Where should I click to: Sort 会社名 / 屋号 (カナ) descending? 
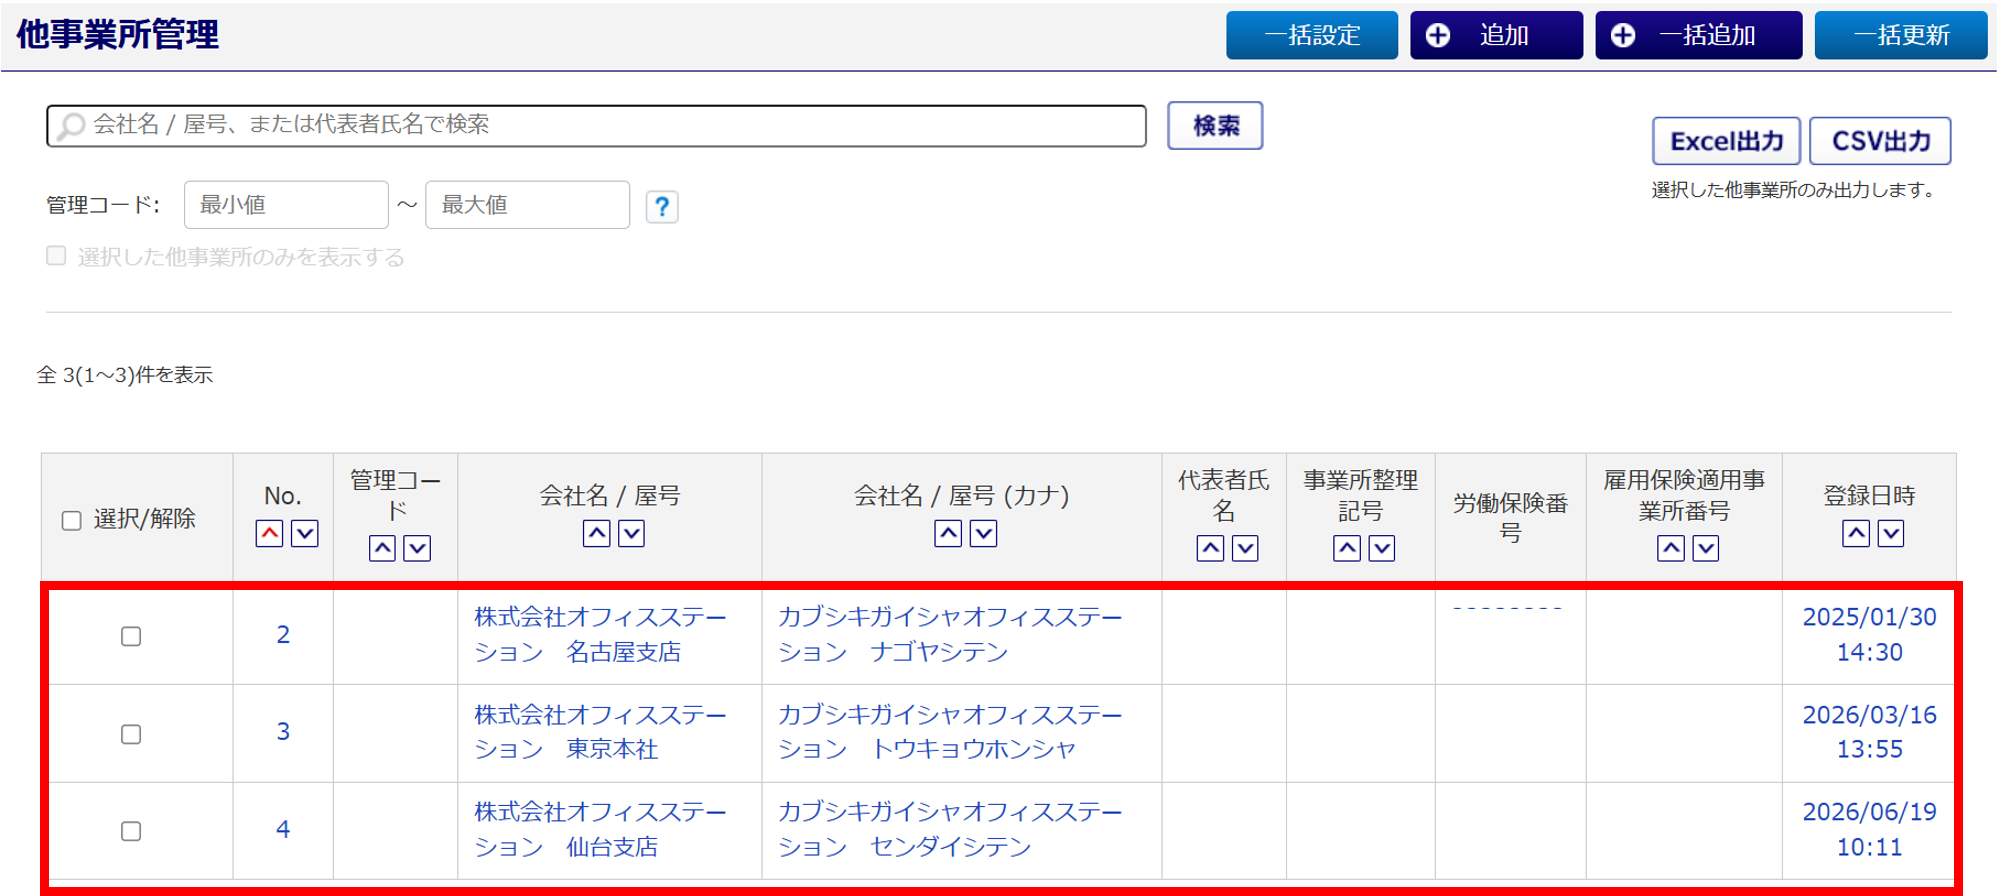pos(984,534)
